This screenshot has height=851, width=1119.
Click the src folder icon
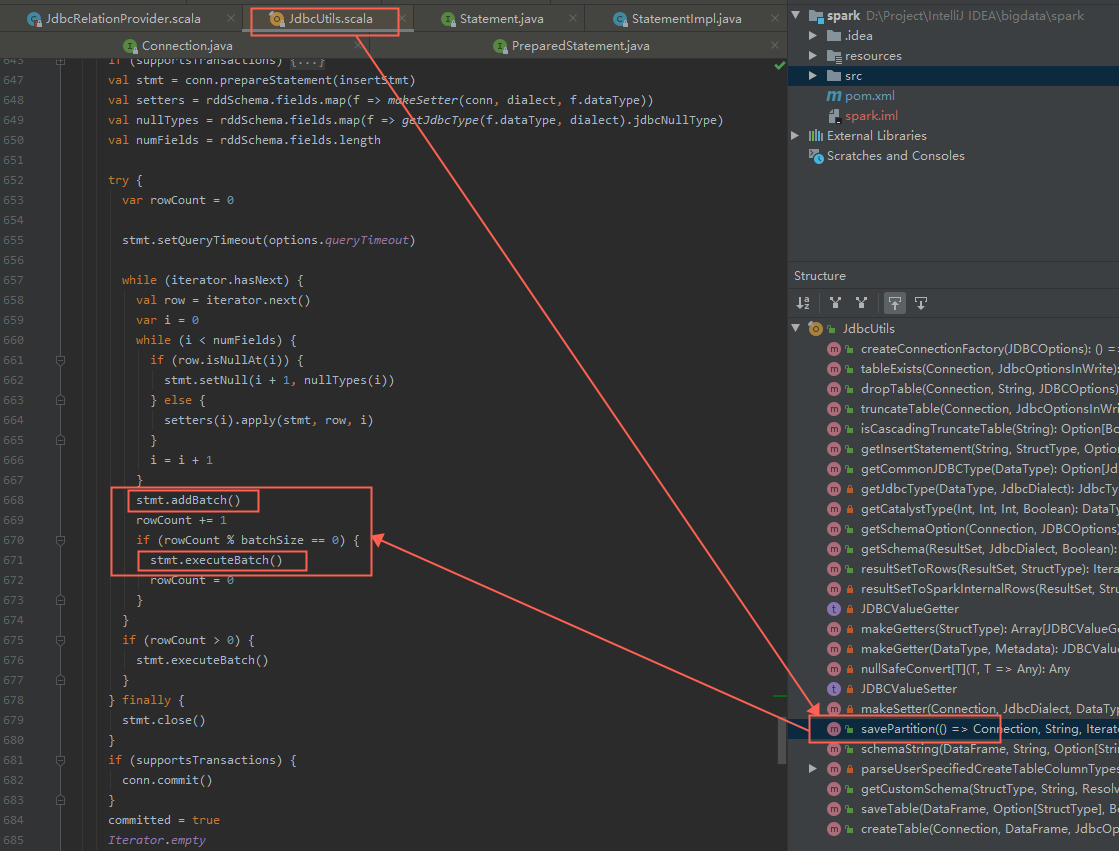[834, 76]
